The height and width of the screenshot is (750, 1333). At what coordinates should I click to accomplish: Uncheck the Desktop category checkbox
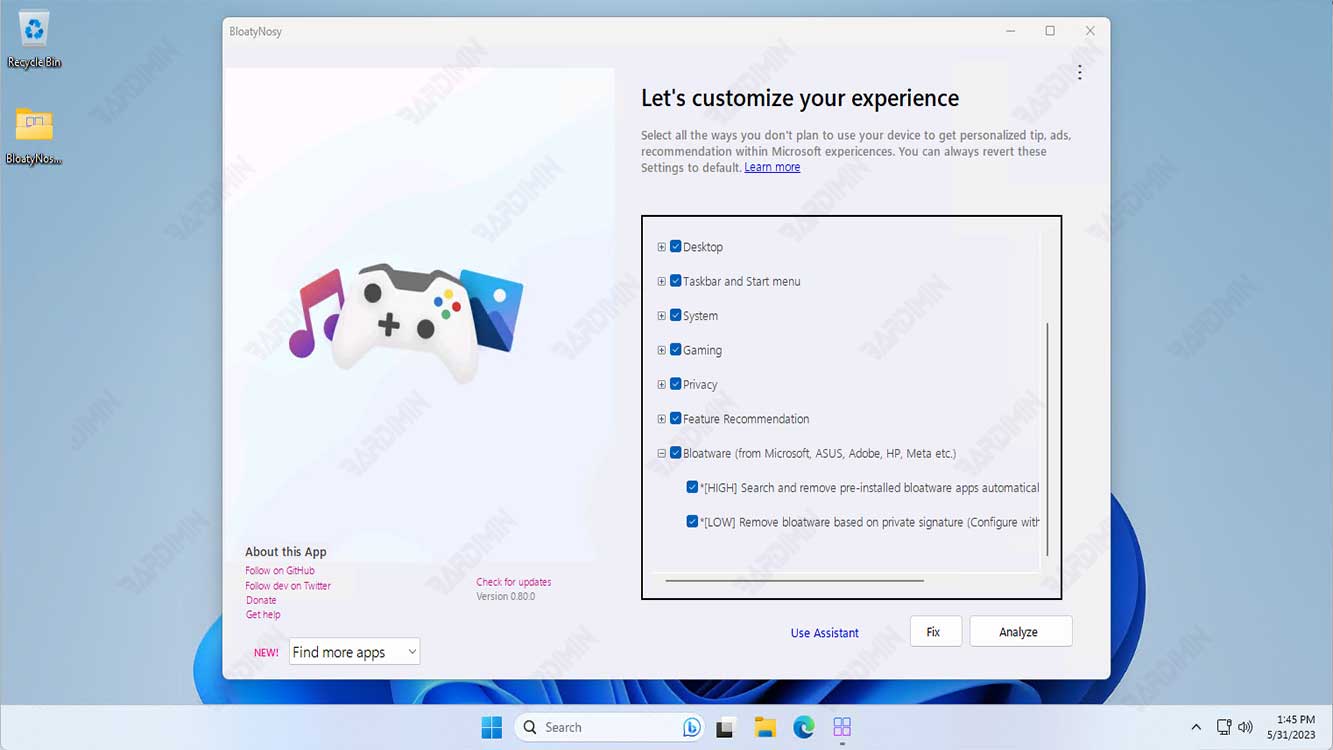tap(675, 246)
